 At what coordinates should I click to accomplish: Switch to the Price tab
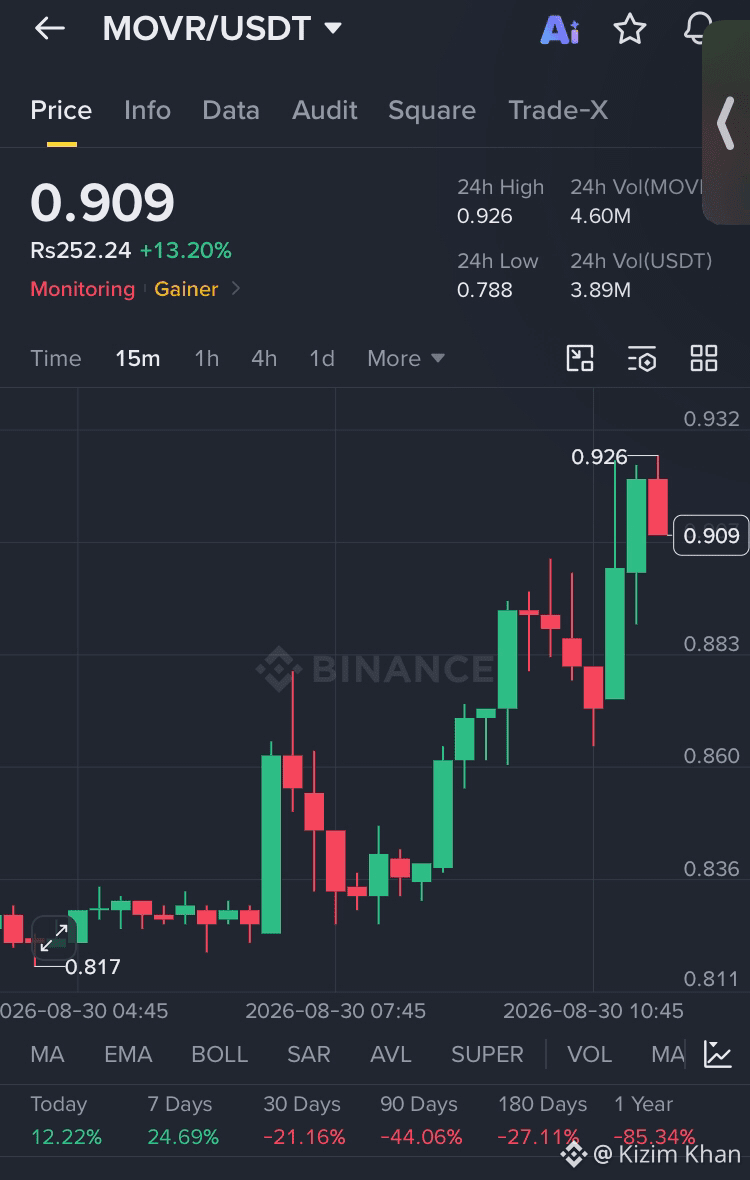(x=61, y=111)
